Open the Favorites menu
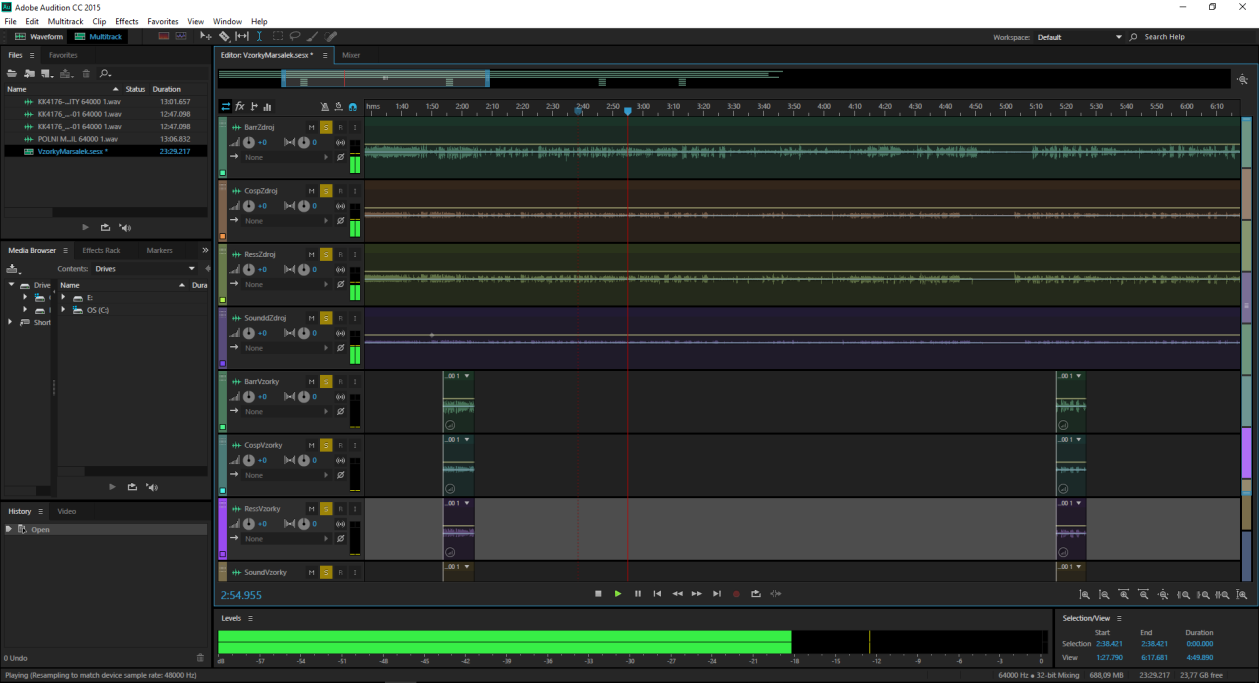 tap(163, 21)
